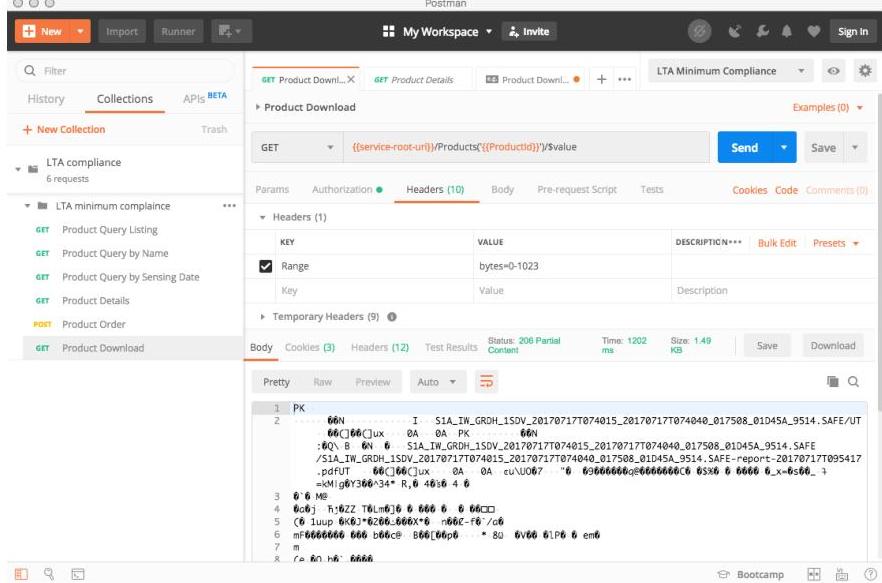The width and height of the screenshot is (882, 583).
Task: Open the New button dropdown arrow
Action: pos(80,32)
